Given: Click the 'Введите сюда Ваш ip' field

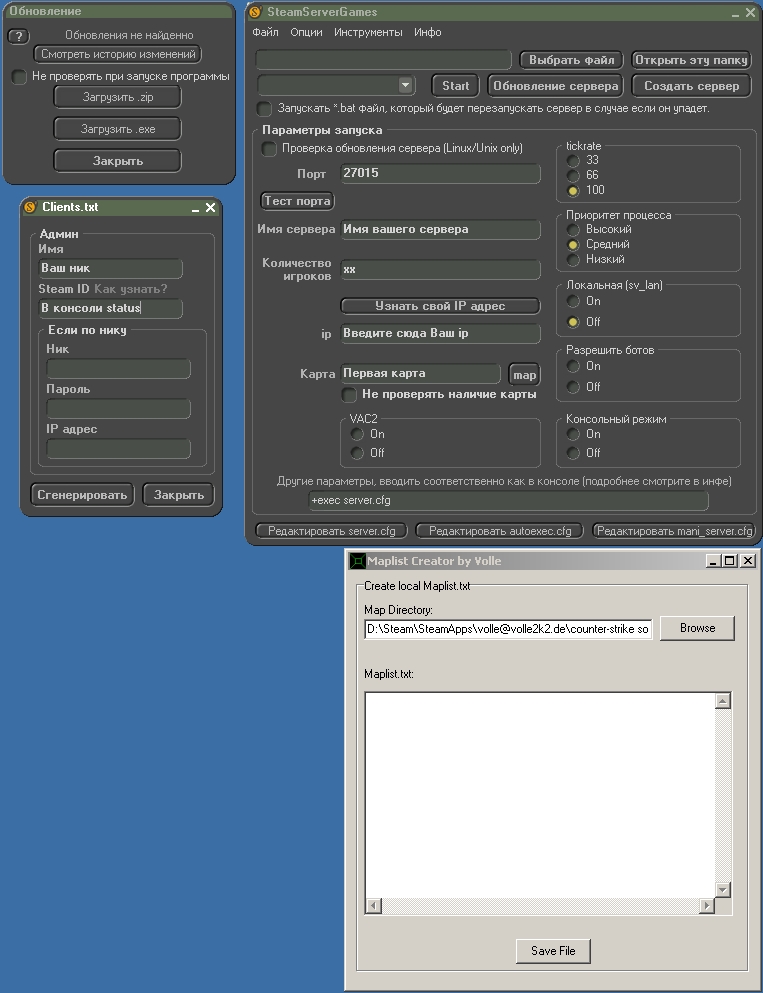Looking at the screenshot, I should pyautogui.click(x=441, y=334).
